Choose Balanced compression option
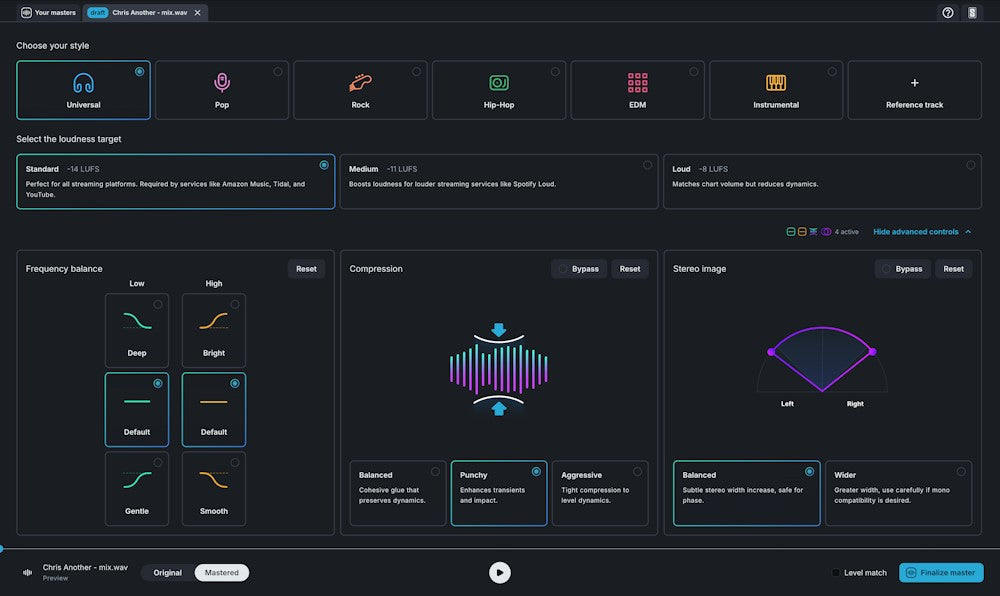The image size is (1000, 596). [397, 493]
